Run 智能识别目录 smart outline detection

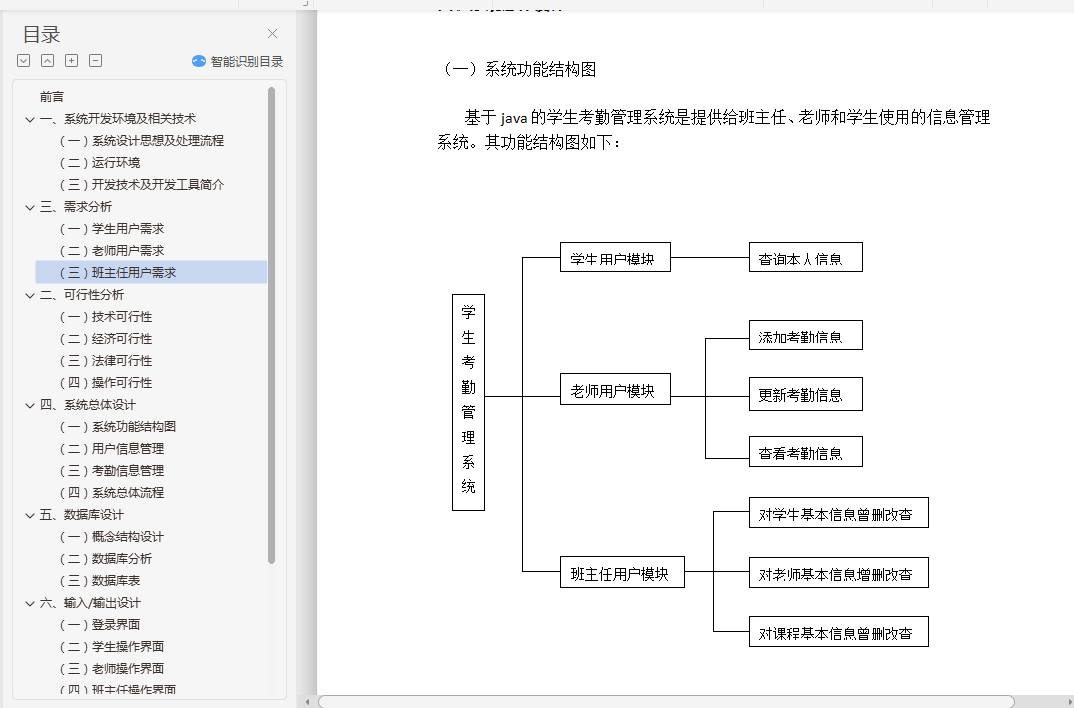pyautogui.click(x=237, y=61)
